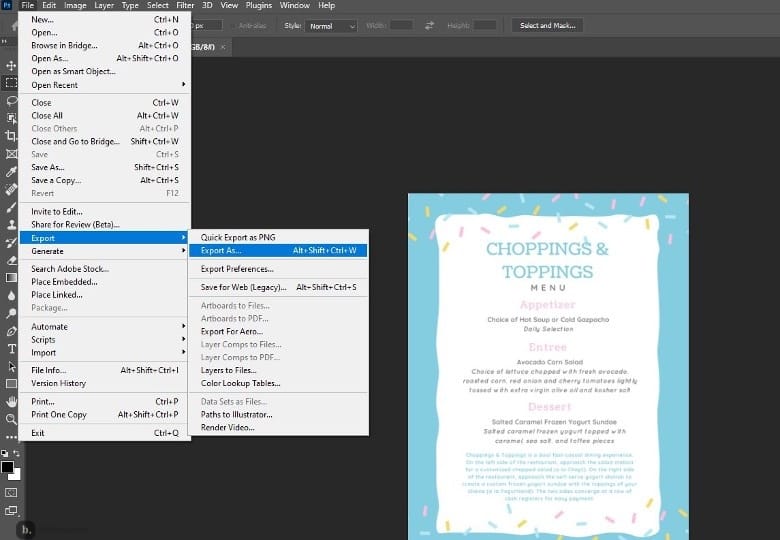Click the foreground color swatch
This screenshot has height=540, width=780.
pyautogui.click(x=8, y=467)
